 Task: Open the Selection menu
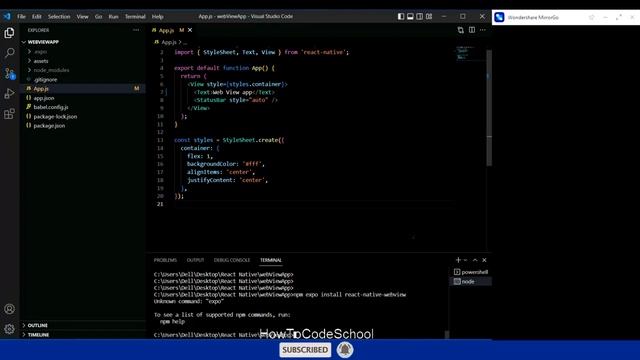pos(59,17)
